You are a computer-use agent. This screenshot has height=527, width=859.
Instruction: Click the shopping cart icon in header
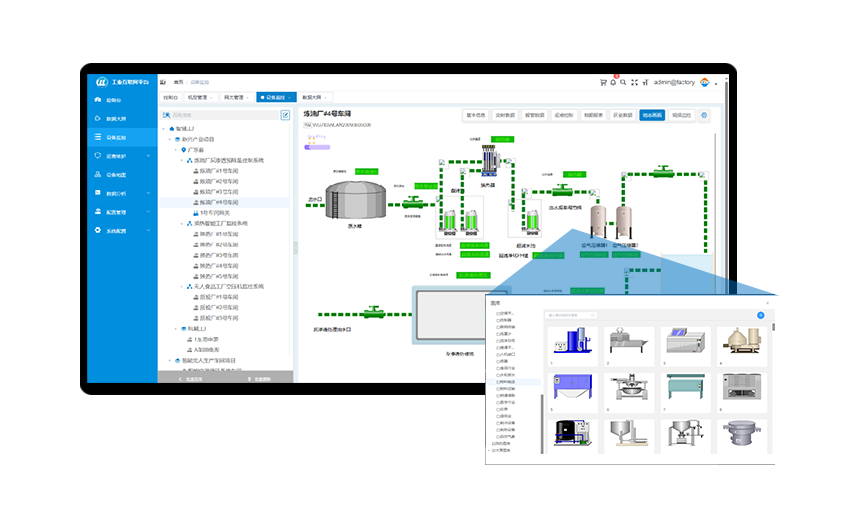point(603,82)
